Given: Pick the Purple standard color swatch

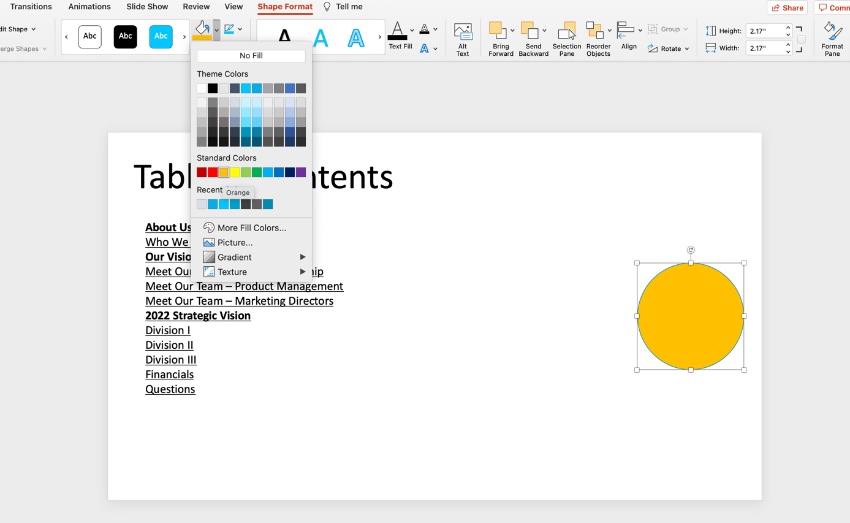Looking at the screenshot, I should click(x=301, y=172).
